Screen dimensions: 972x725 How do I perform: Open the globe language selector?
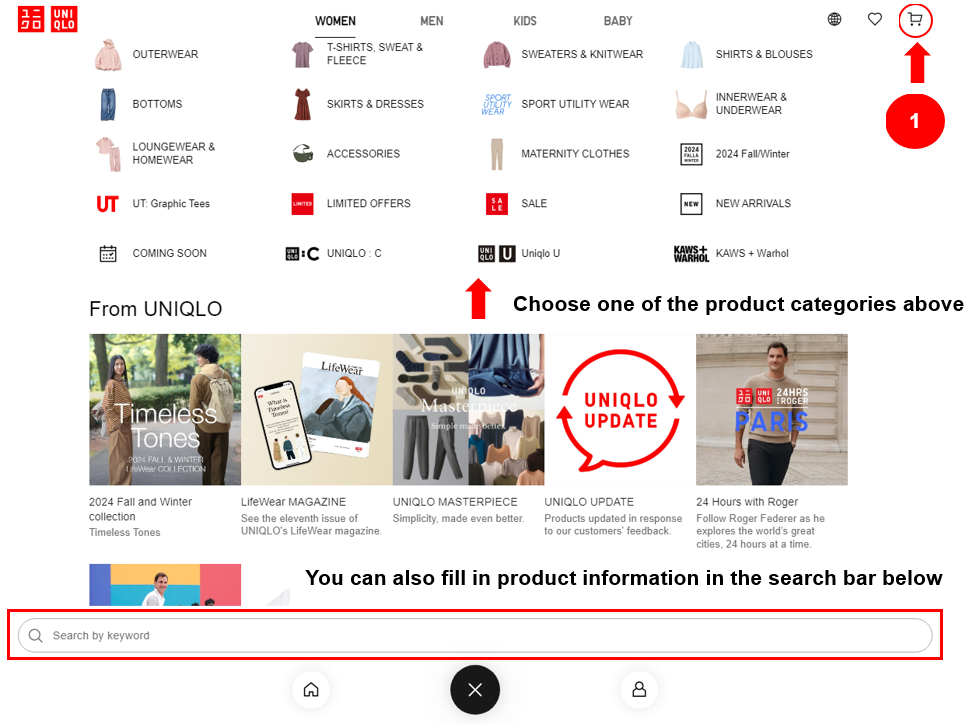click(x=834, y=20)
